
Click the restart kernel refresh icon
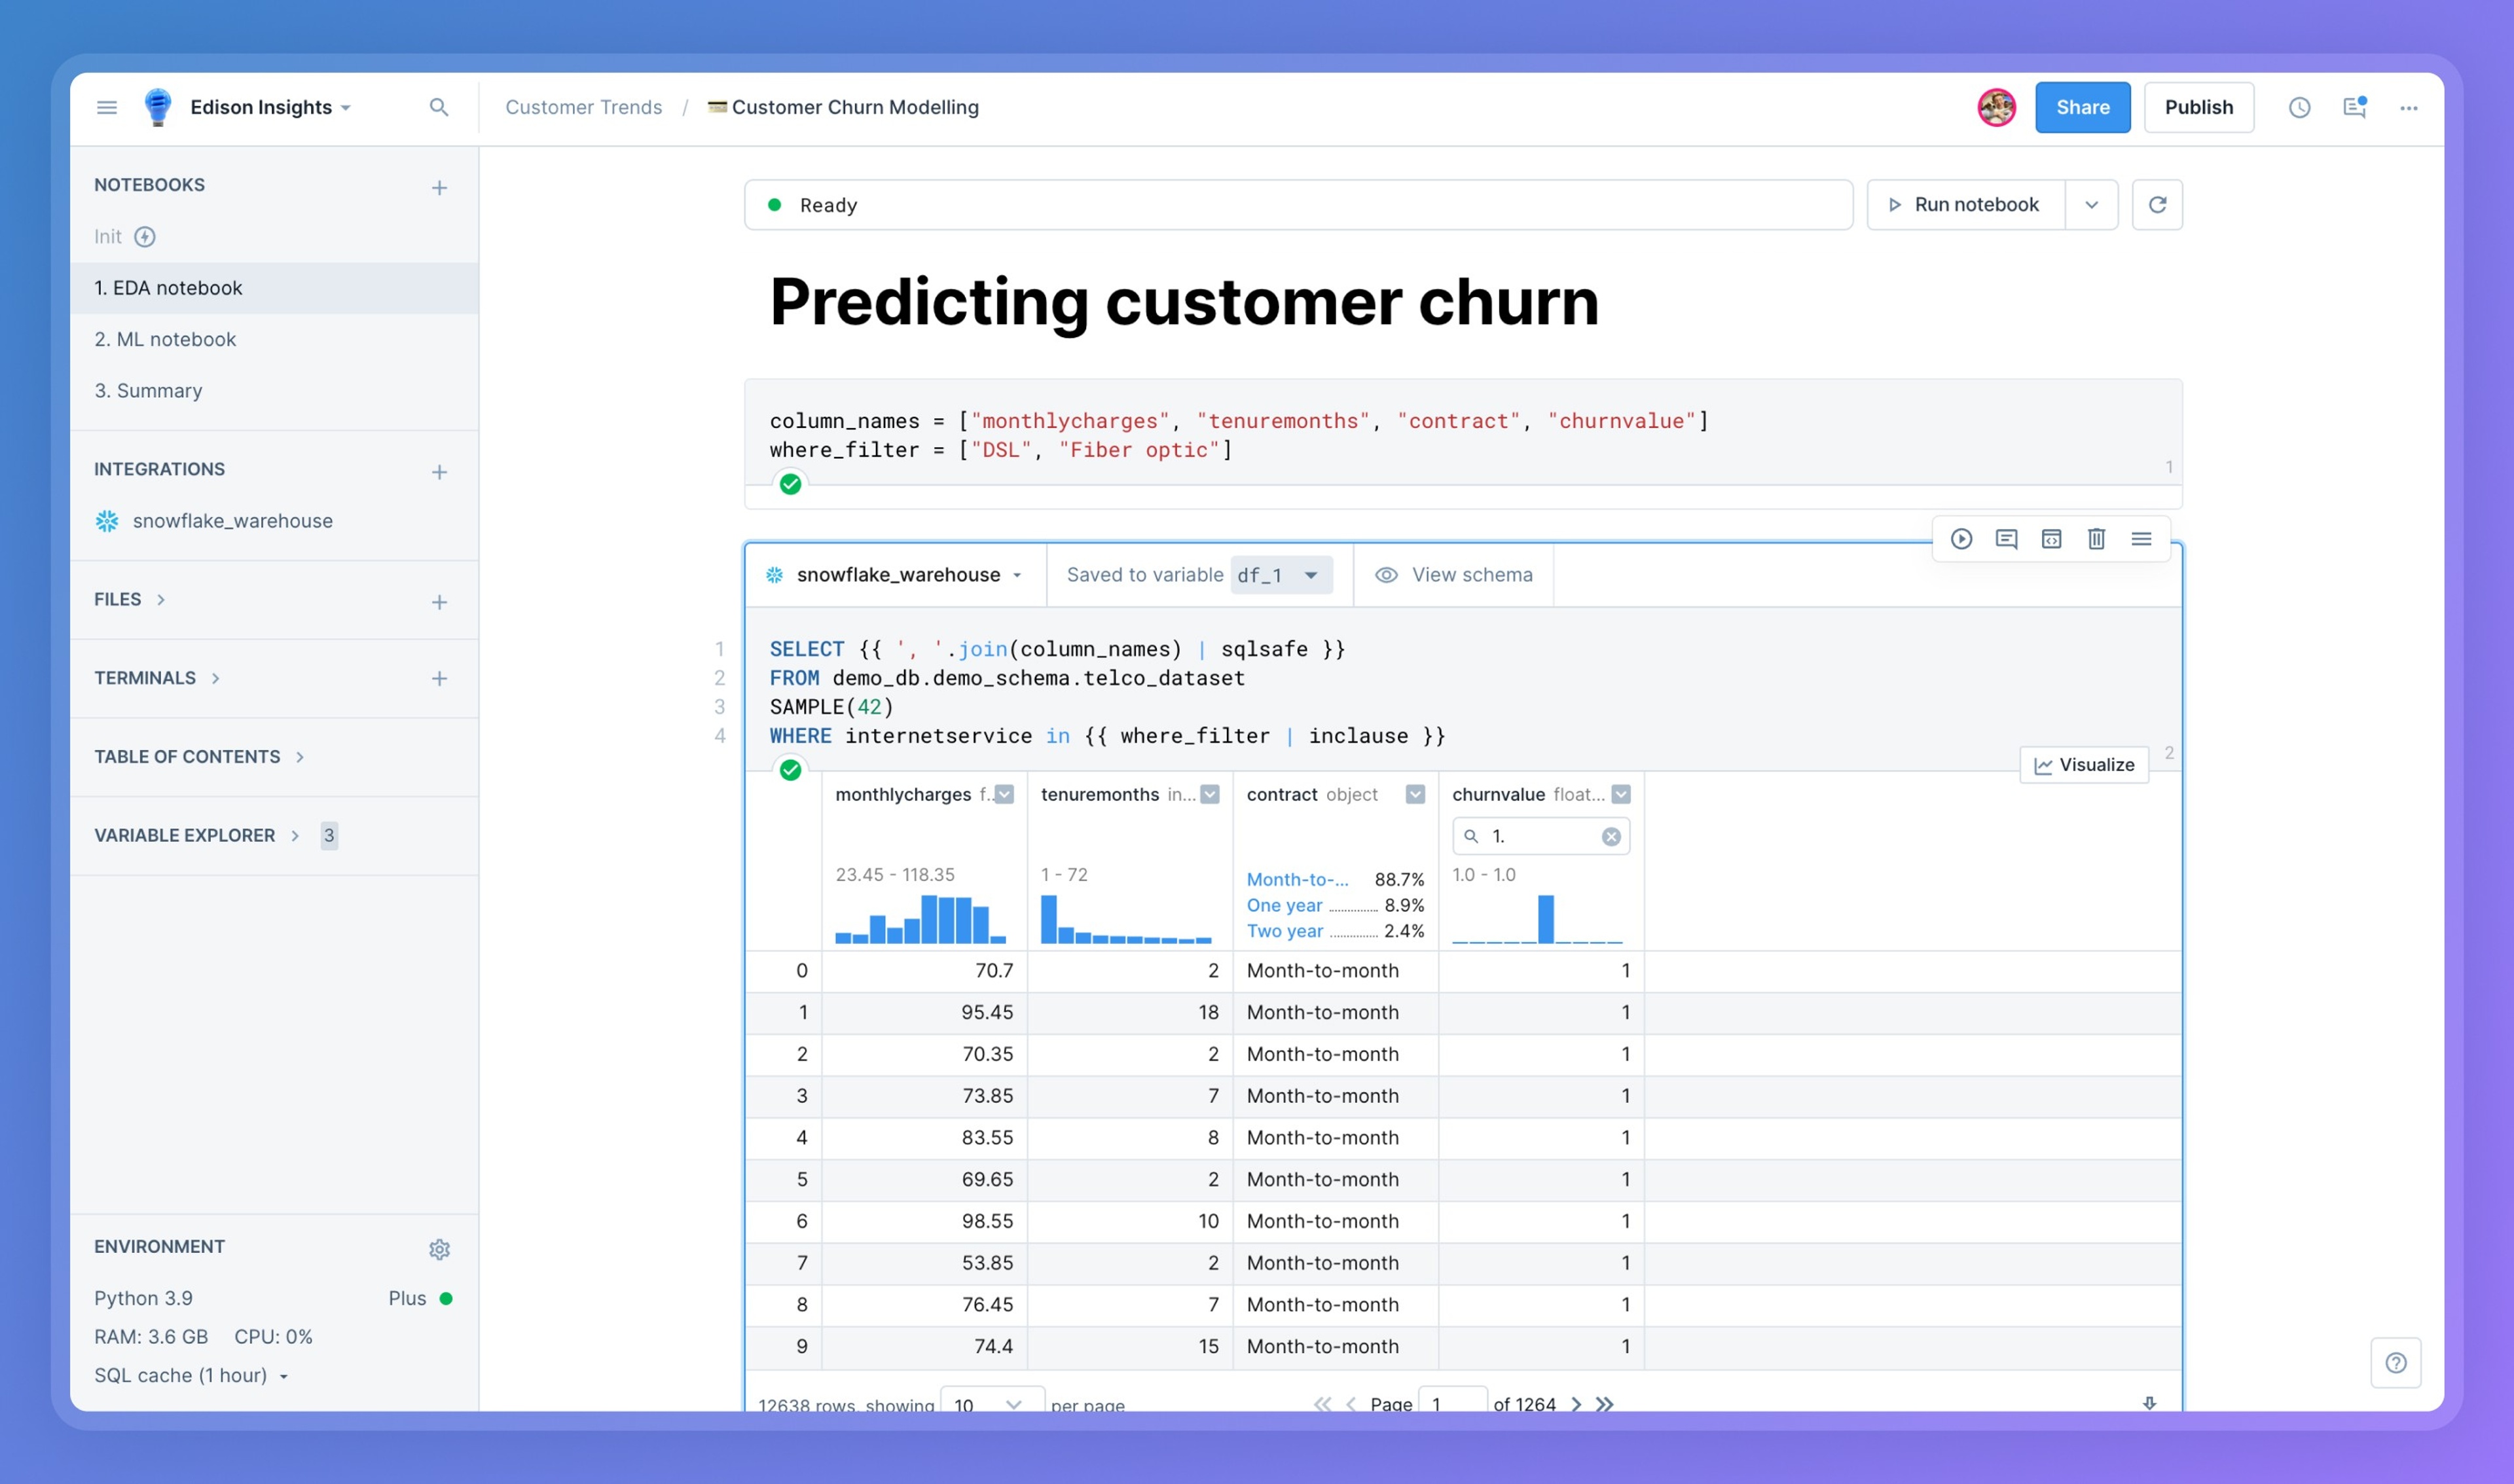point(2157,205)
